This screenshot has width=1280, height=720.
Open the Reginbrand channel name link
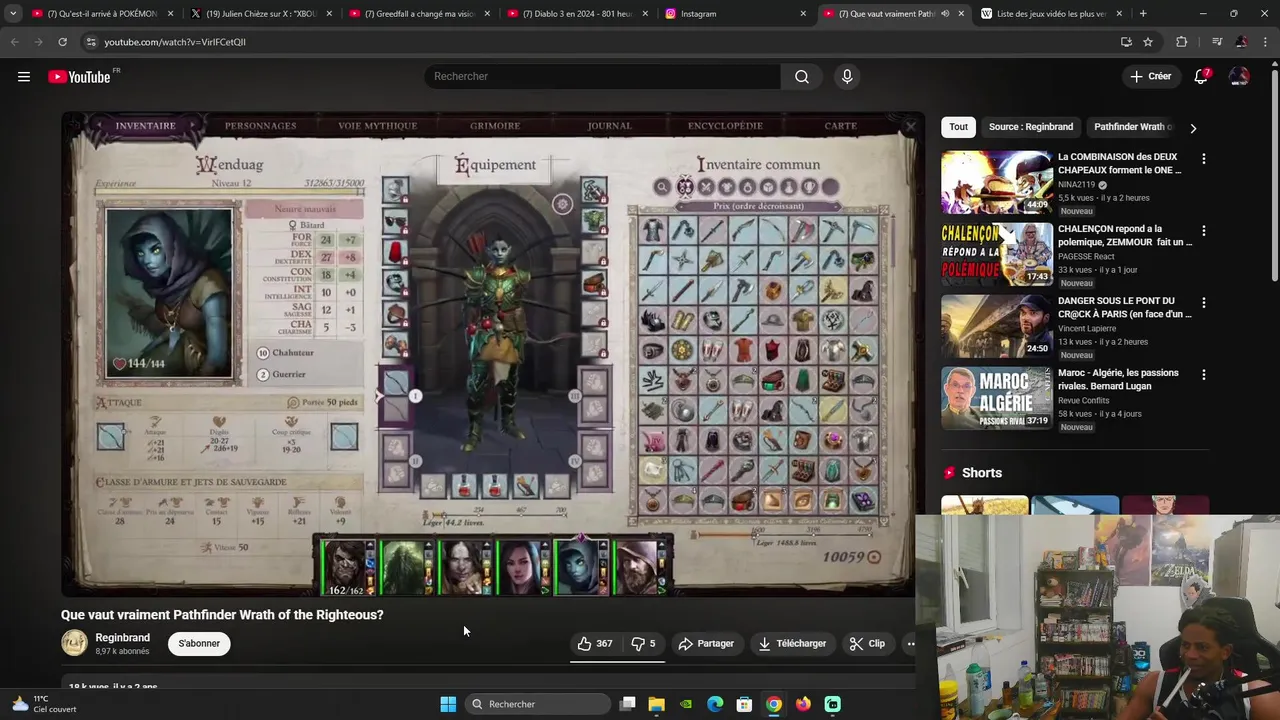click(122, 638)
